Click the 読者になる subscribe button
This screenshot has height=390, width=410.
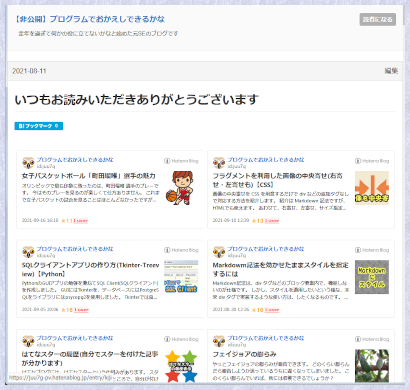(x=378, y=19)
